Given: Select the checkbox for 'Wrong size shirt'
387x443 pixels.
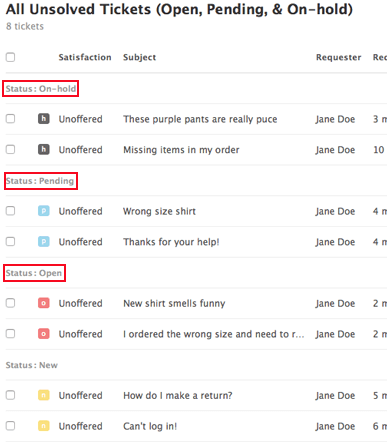Looking at the screenshot, I should [10, 211].
